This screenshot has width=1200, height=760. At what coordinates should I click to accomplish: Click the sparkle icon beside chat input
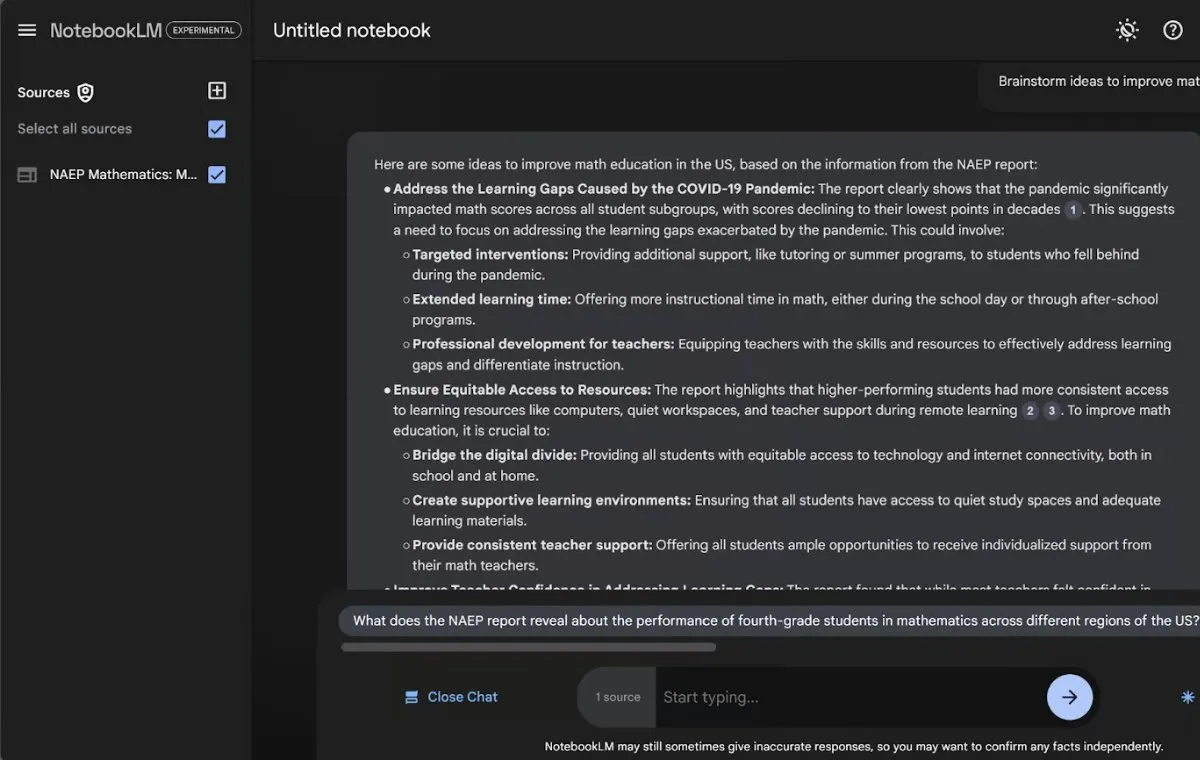point(1187,697)
